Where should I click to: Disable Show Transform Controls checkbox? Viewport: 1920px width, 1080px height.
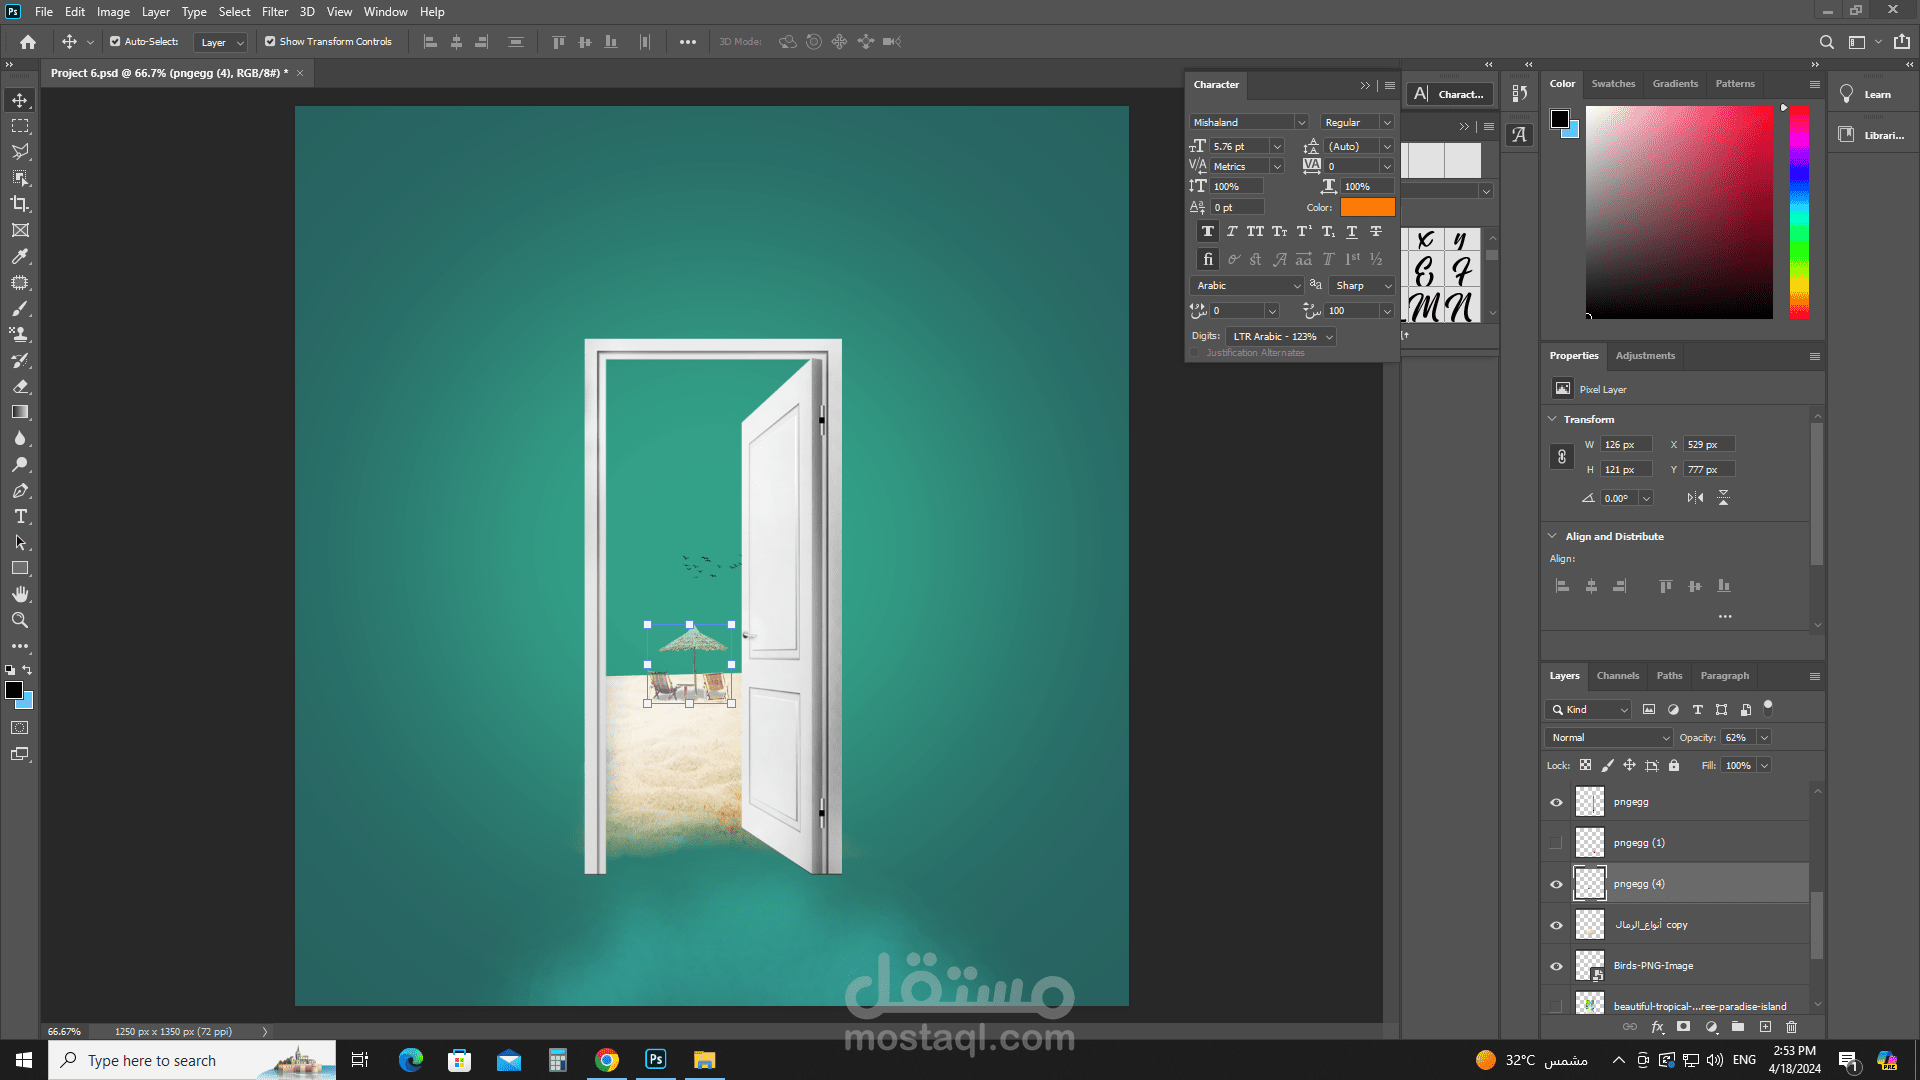point(270,42)
